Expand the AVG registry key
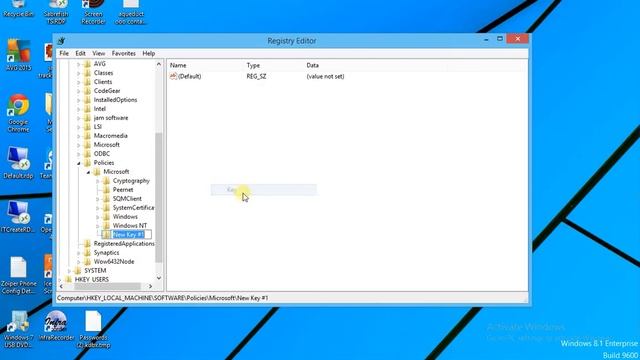The height and width of the screenshot is (360, 640). pyautogui.click(x=78, y=64)
